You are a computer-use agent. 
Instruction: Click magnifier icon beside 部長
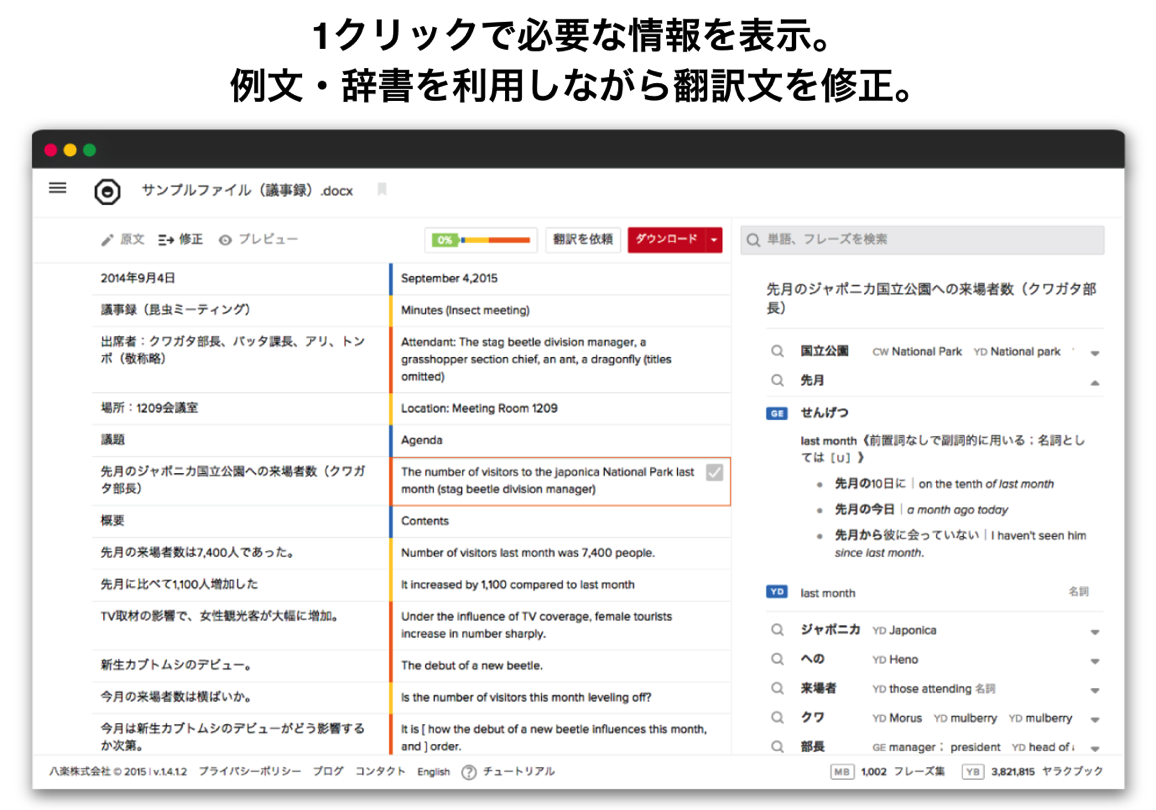pos(777,747)
